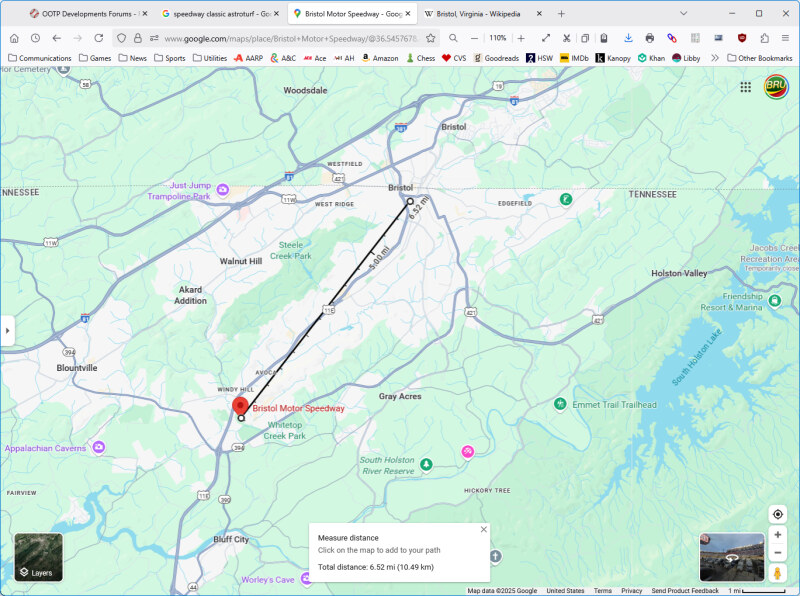Open the Other Bookmarks folder
Image resolution: width=800 pixels, height=596 pixels.
coord(760,58)
